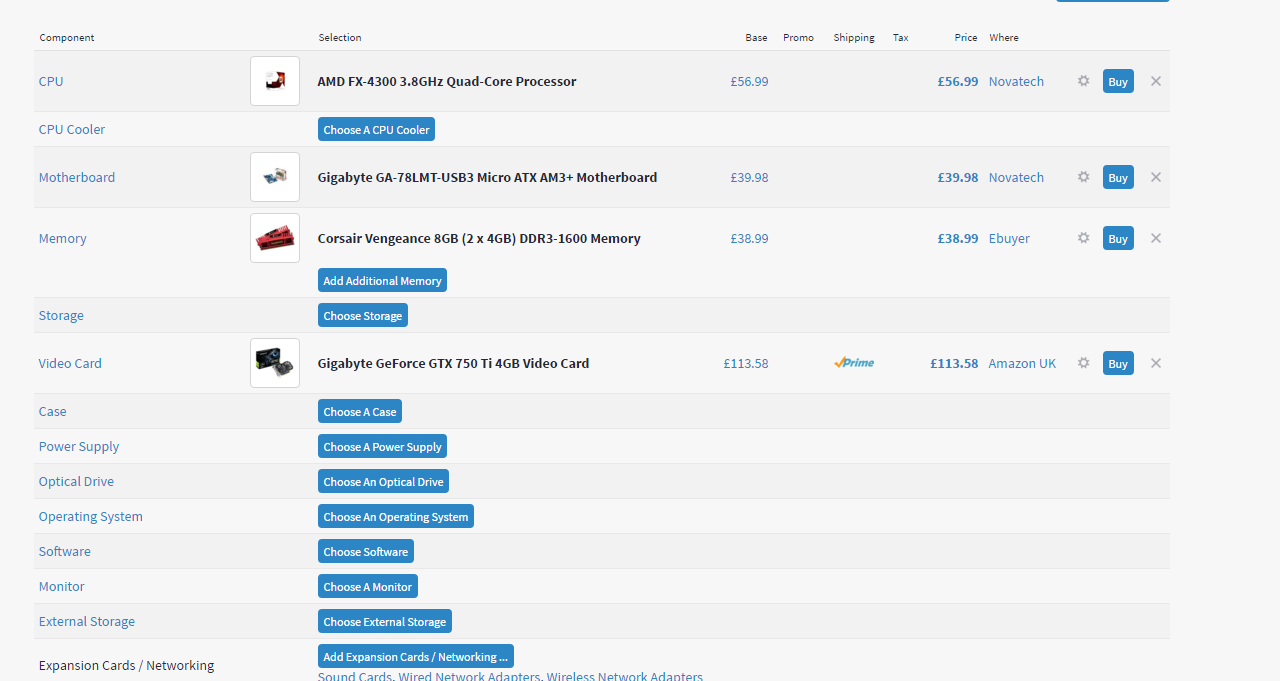Click Choose A Power Supply button
This screenshot has width=1280, height=681.
382,447
